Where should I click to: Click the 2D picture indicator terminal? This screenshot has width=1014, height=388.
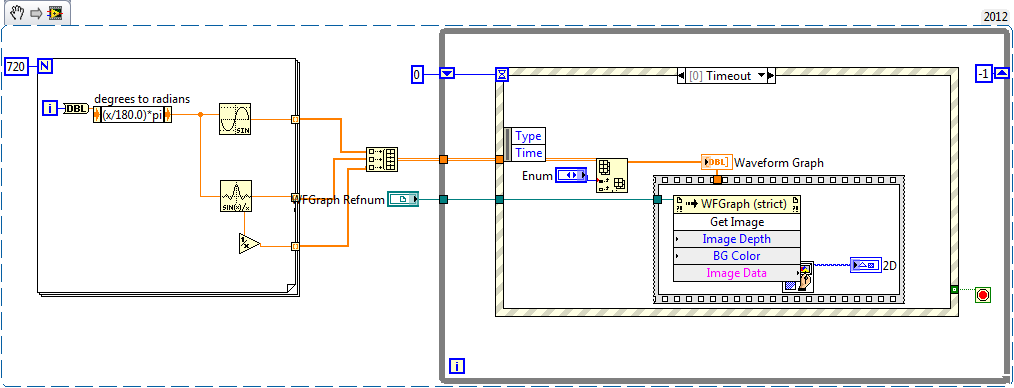(865, 264)
